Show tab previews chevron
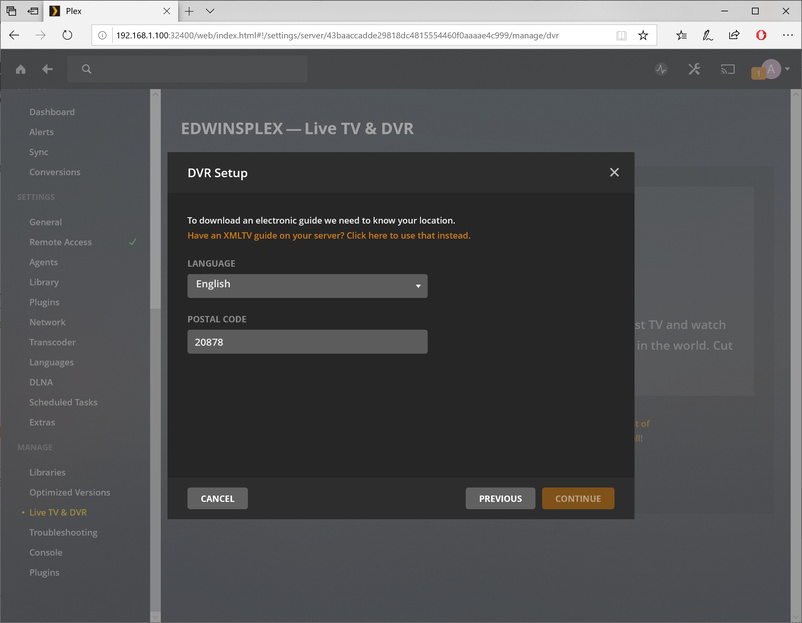The width and height of the screenshot is (802, 623). tap(210, 11)
